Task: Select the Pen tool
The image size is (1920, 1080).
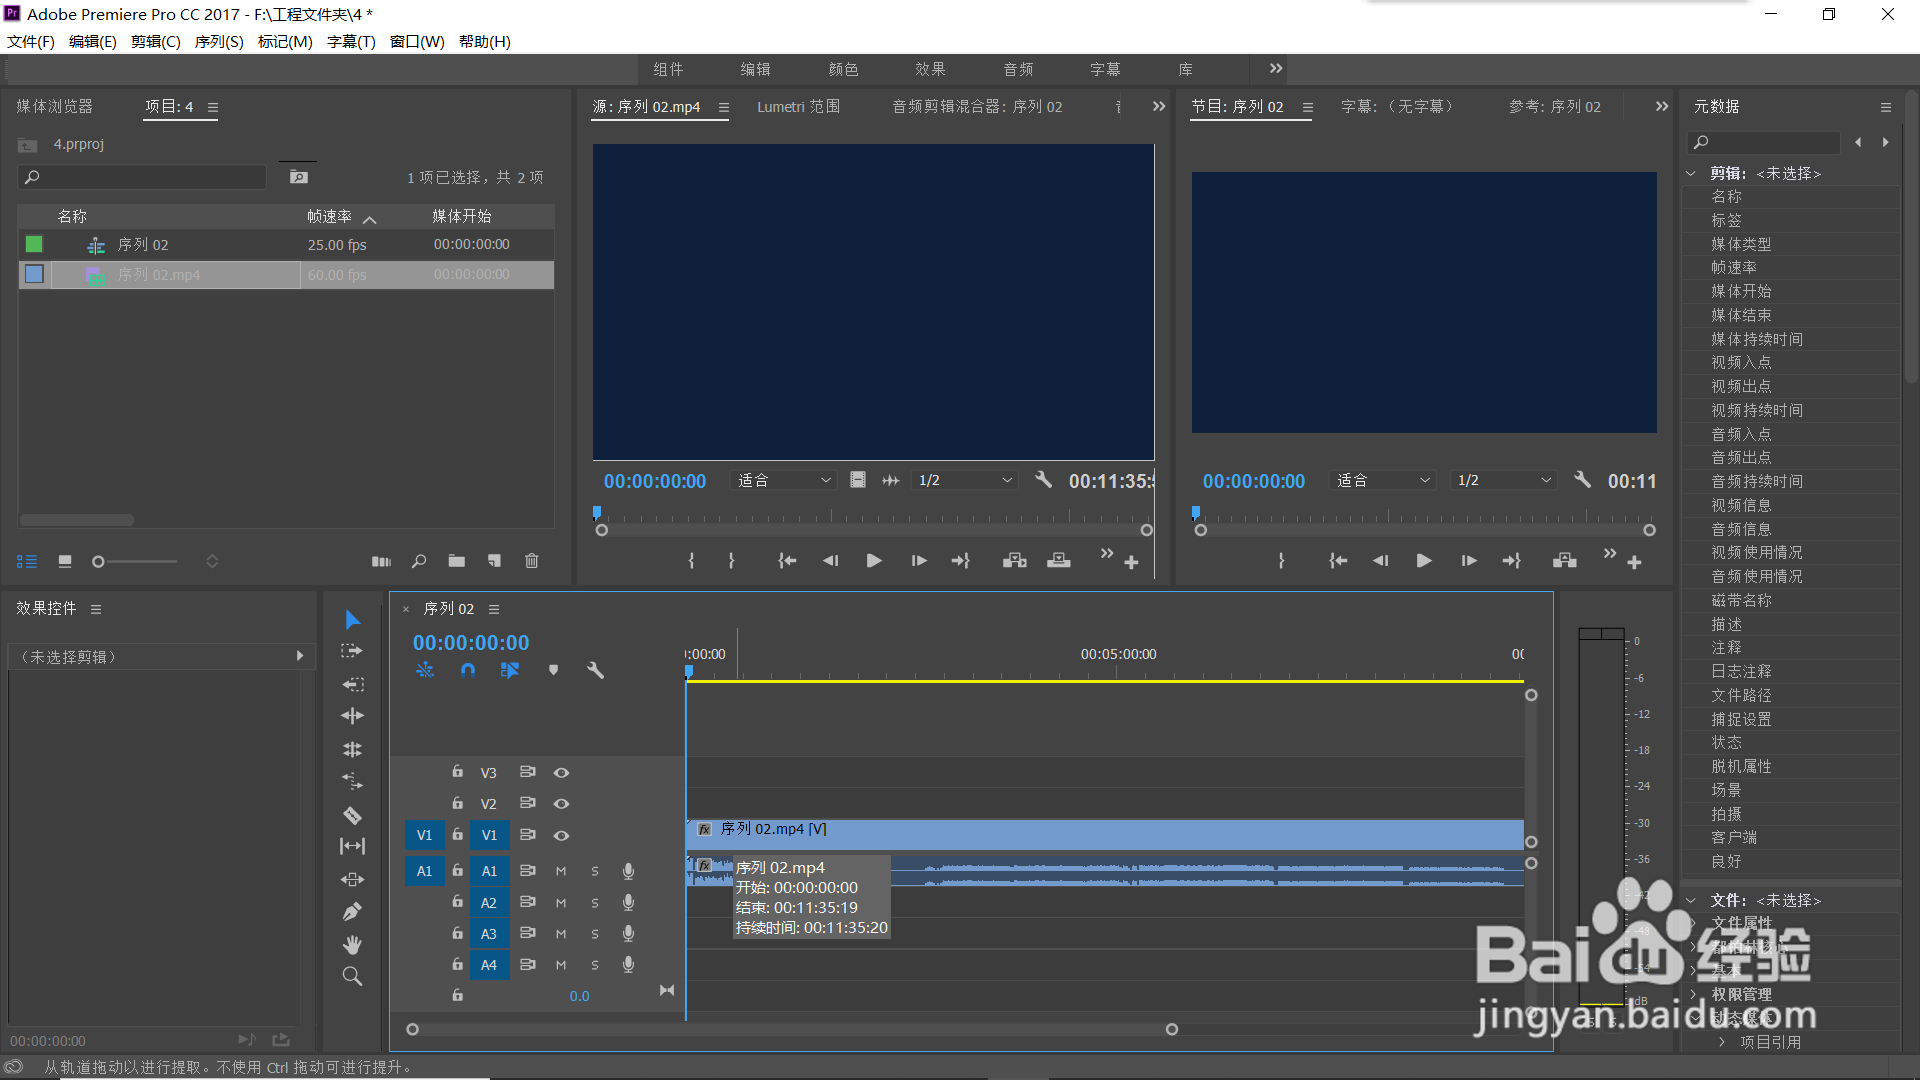Action: [x=352, y=912]
